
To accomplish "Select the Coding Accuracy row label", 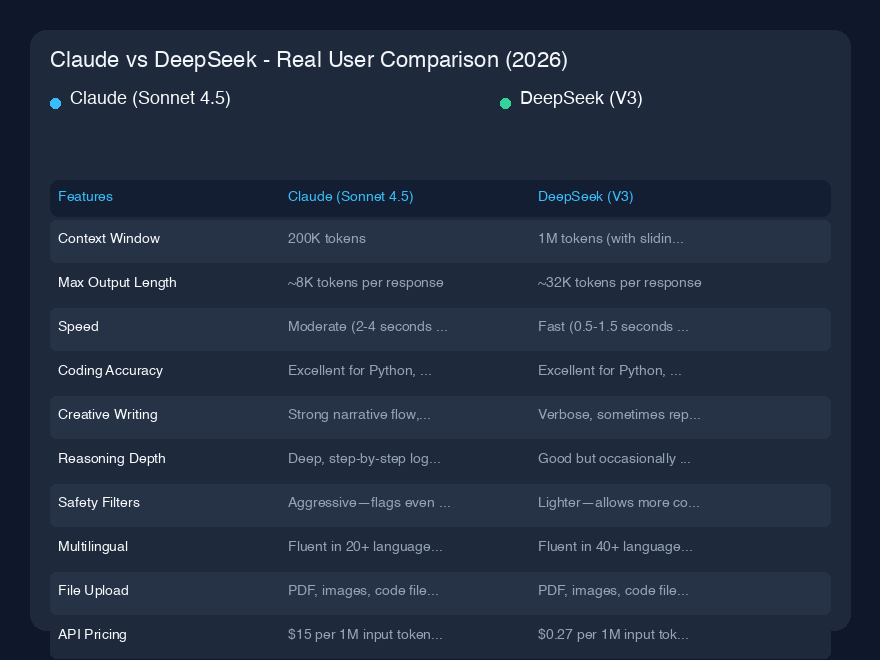I will (x=111, y=370).
